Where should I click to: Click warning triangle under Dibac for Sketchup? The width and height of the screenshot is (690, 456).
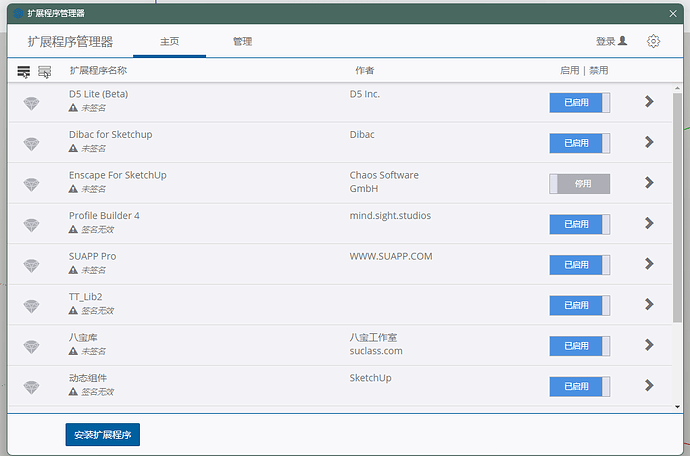point(73,148)
